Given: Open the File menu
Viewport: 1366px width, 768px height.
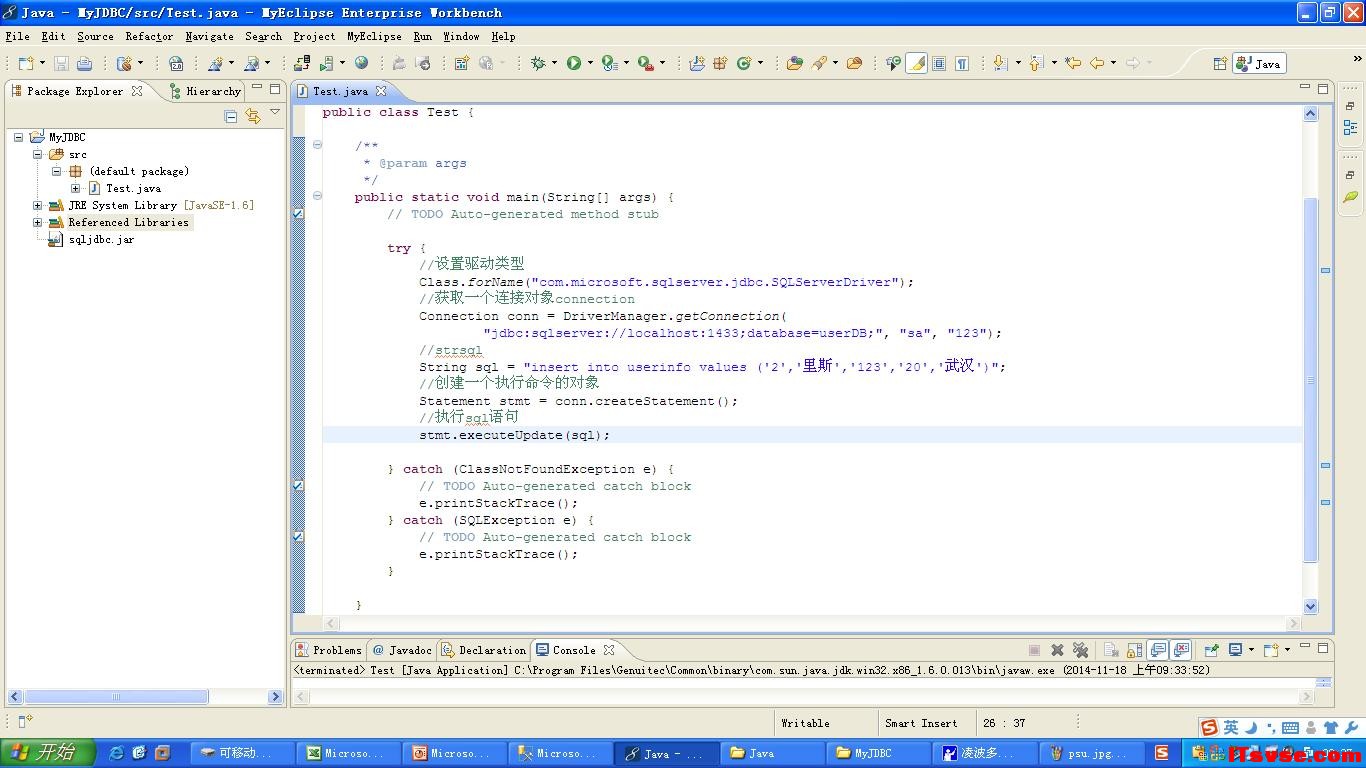Looking at the screenshot, I should point(17,36).
